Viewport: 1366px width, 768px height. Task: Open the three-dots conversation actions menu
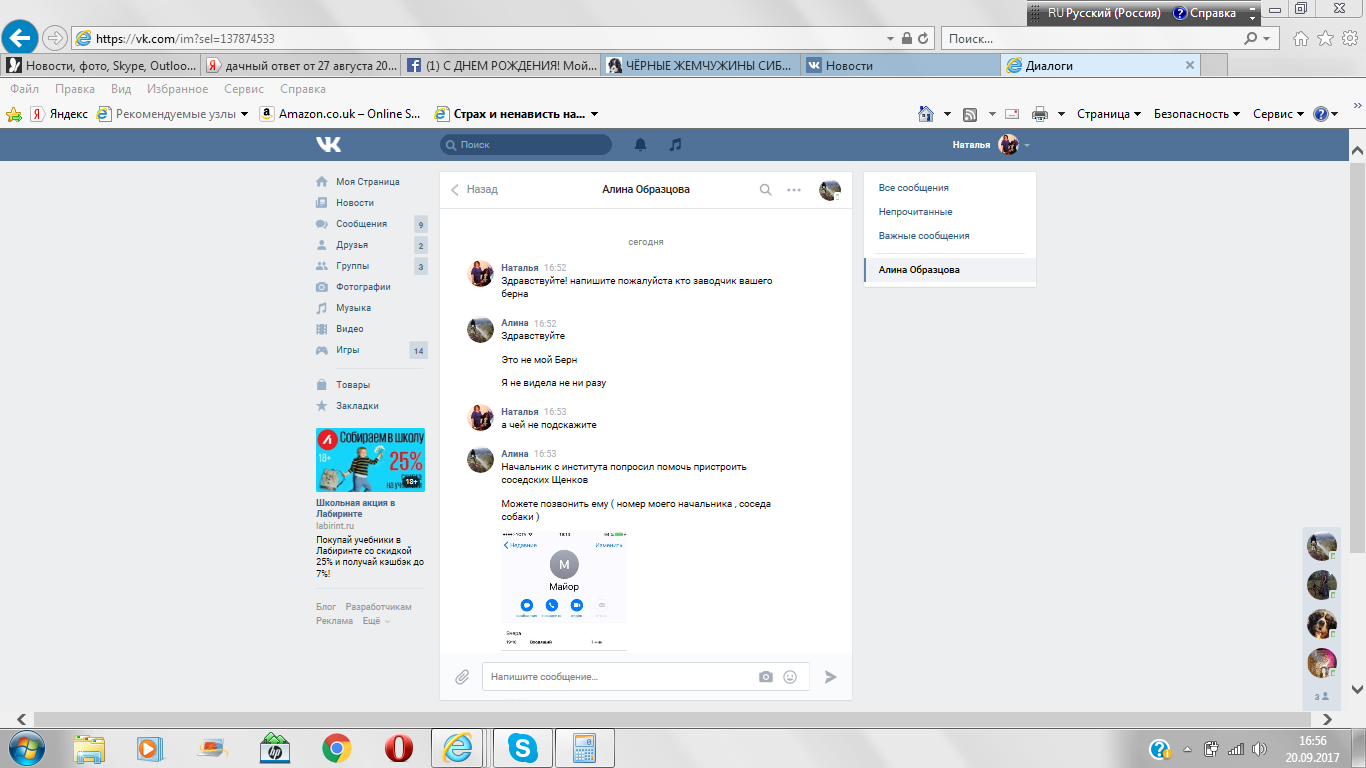[794, 189]
